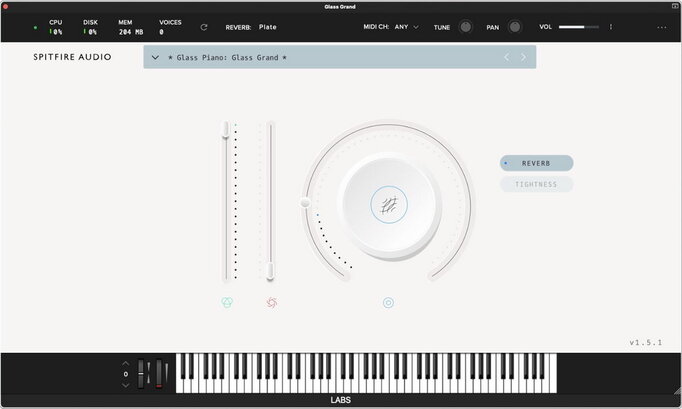Select the REVERB knob assignment button
This screenshot has height=409, width=682.
536,163
